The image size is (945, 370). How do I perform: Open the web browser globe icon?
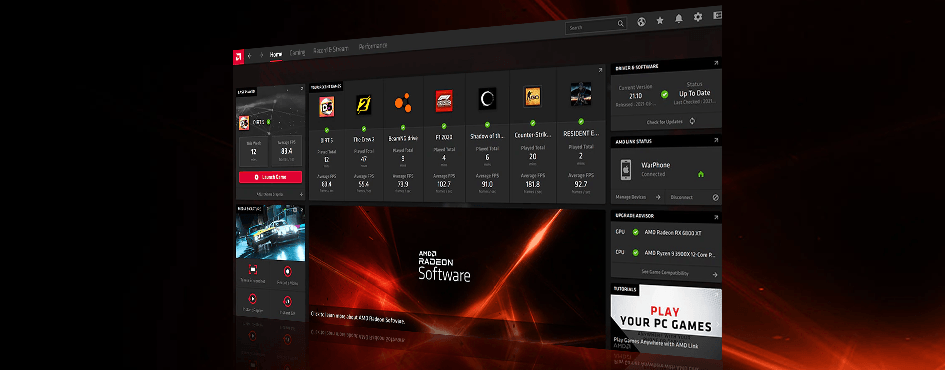tap(641, 22)
